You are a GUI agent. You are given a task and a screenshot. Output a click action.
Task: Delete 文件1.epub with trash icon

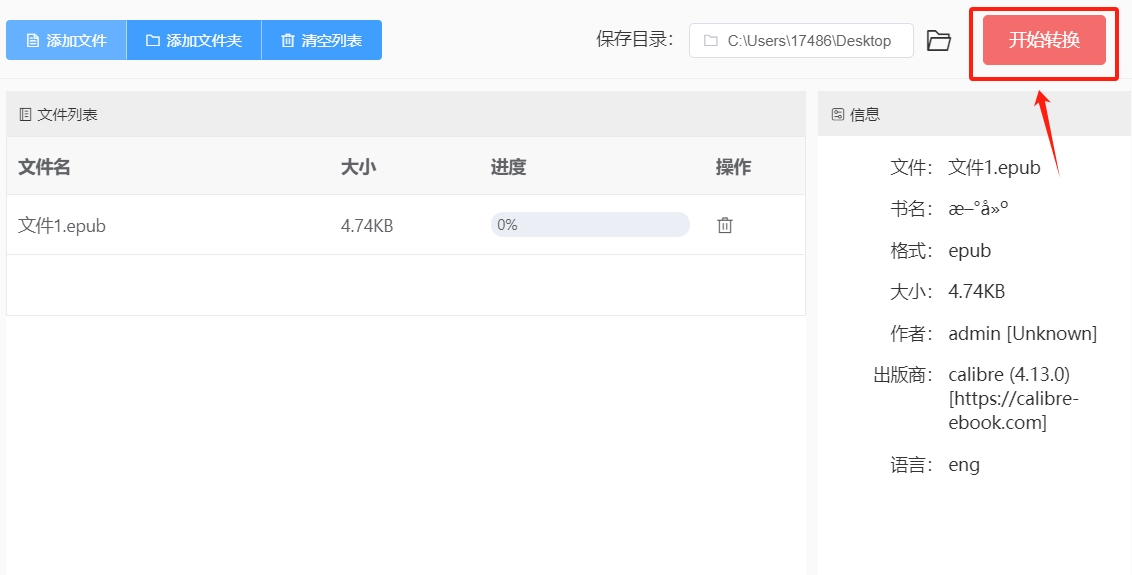click(725, 225)
